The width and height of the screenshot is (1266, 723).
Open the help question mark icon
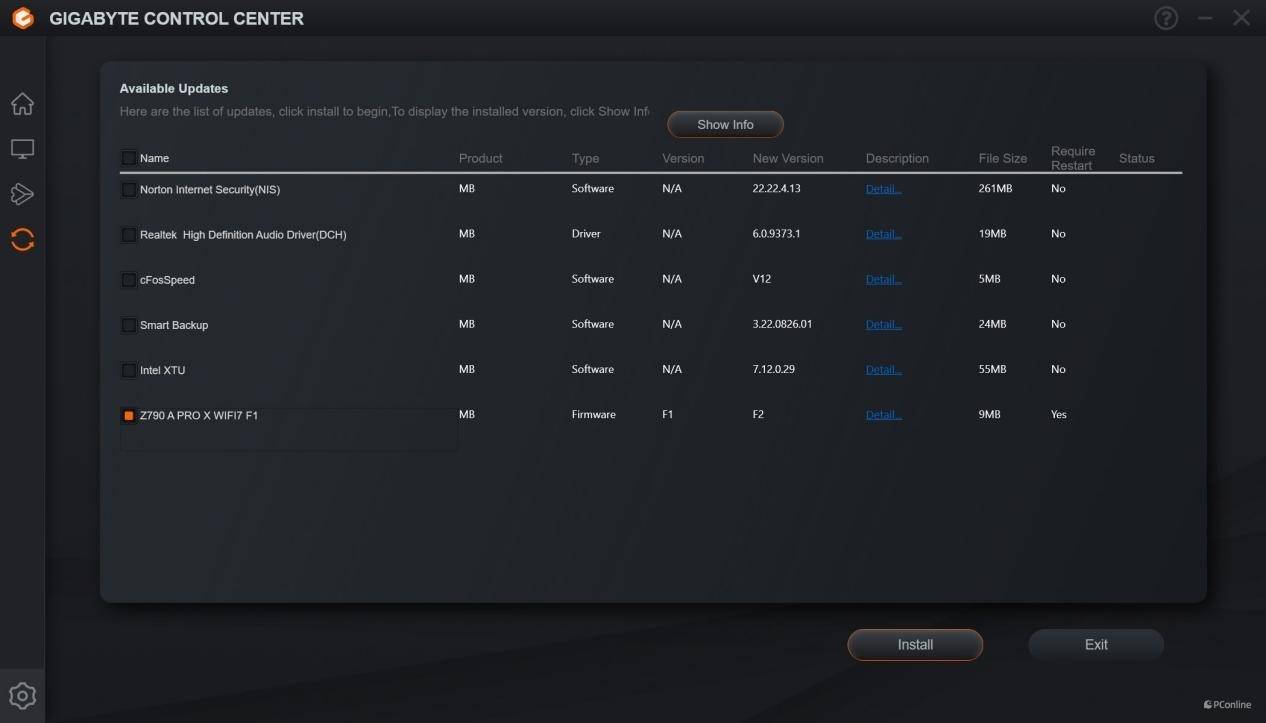point(1166,18)
